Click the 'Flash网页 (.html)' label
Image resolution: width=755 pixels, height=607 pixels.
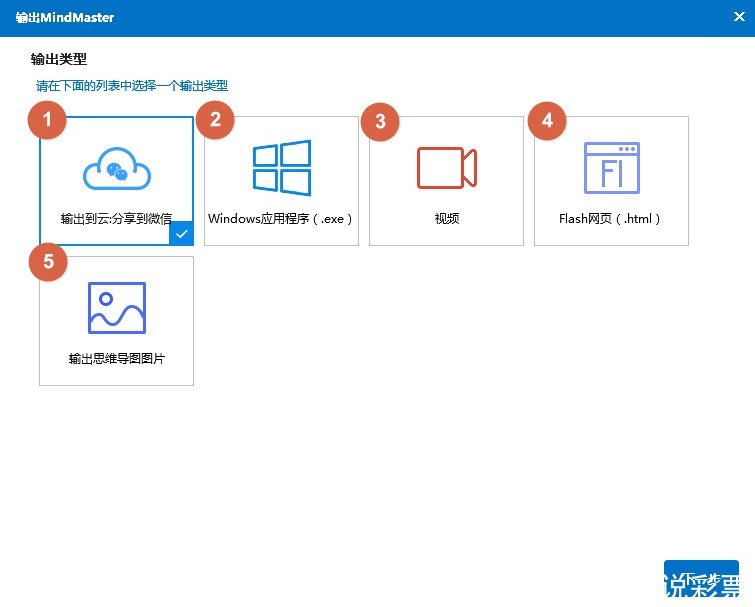coord(610,219)
